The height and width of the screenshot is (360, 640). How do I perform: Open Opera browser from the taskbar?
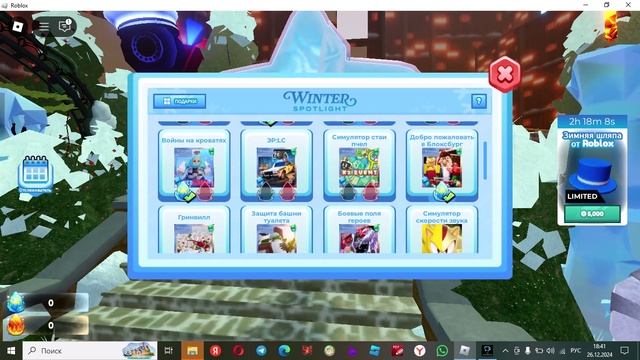coord(239,351)
